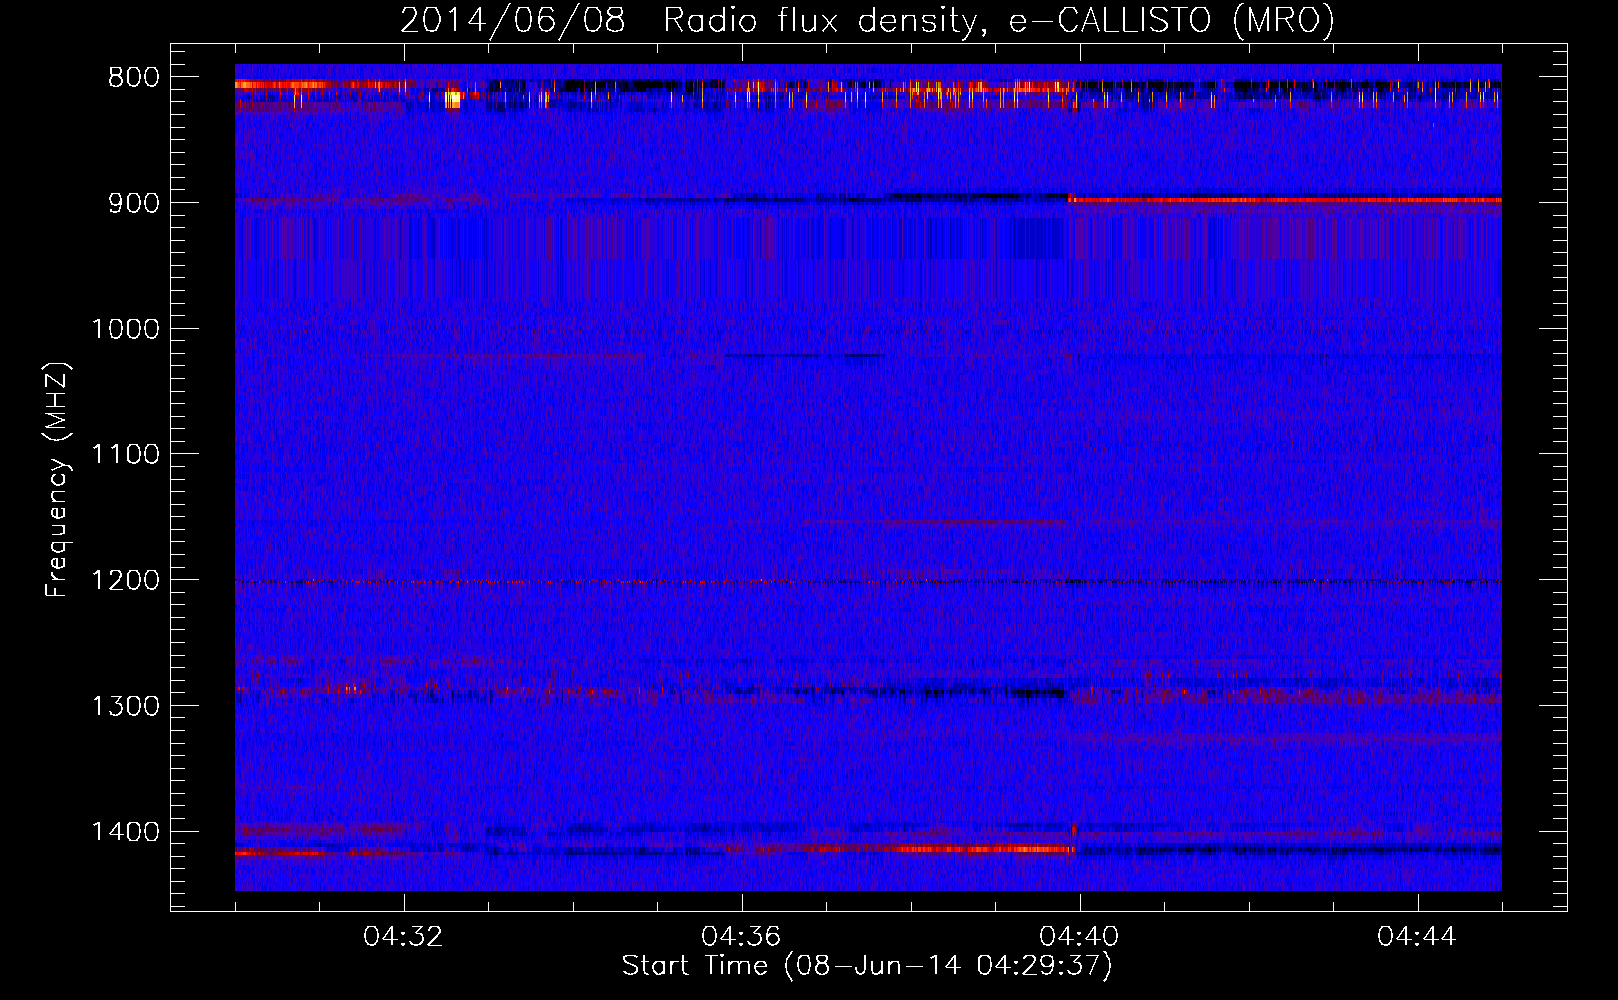1618x1000 pixels.
Task: Click the 'Start Time (08-Jun-14 04:29:37)' axis label
Action: 867,966
